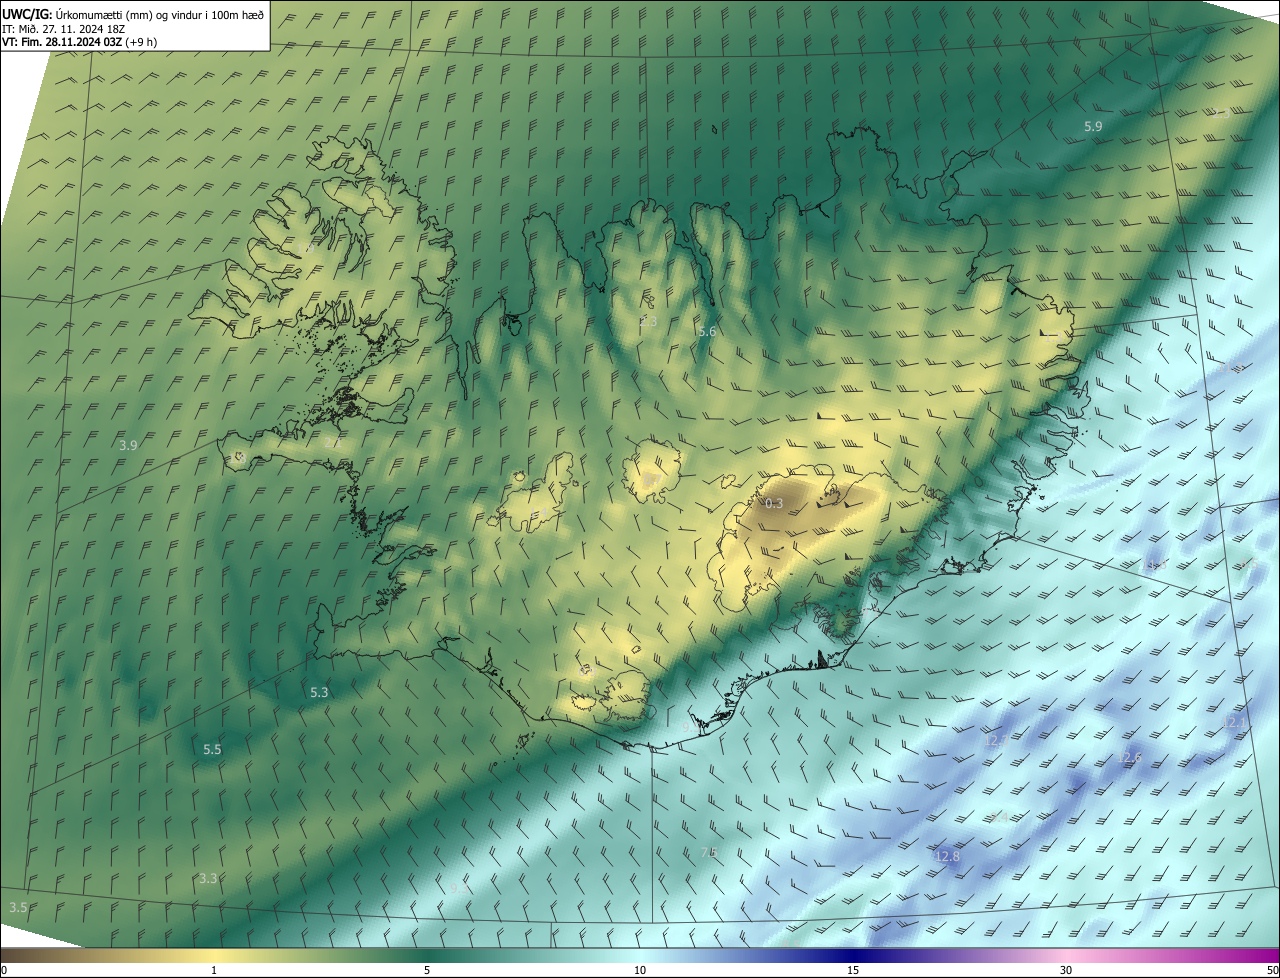
Task: Click the 0 tick on the color scale
Action: click(4, 970)
